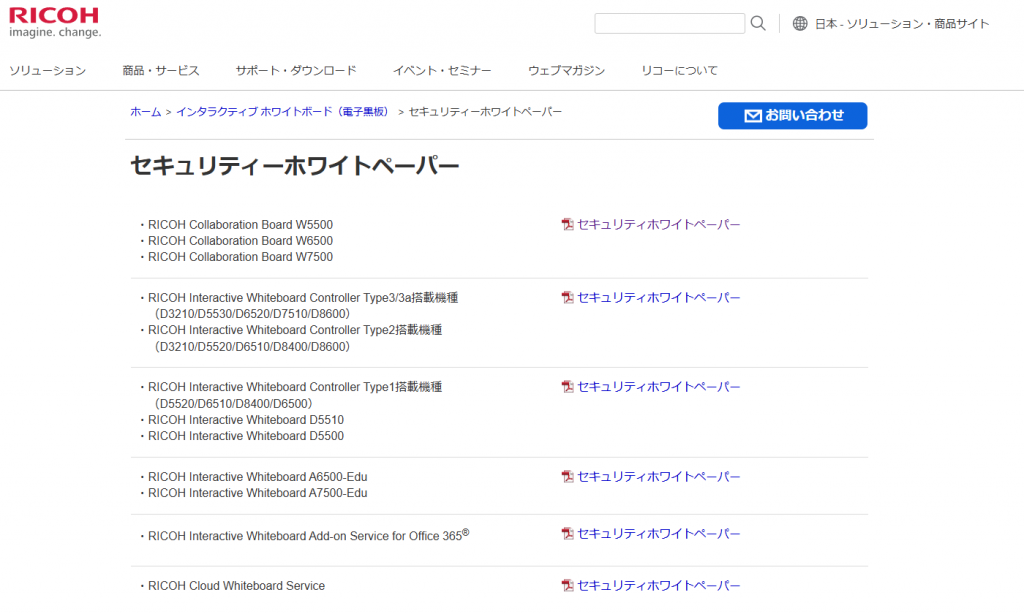This screenshot has height=614, width=1024.
Task: Select 日本 - ソリューション・商品サイト region link
Action: coord(902,24)
